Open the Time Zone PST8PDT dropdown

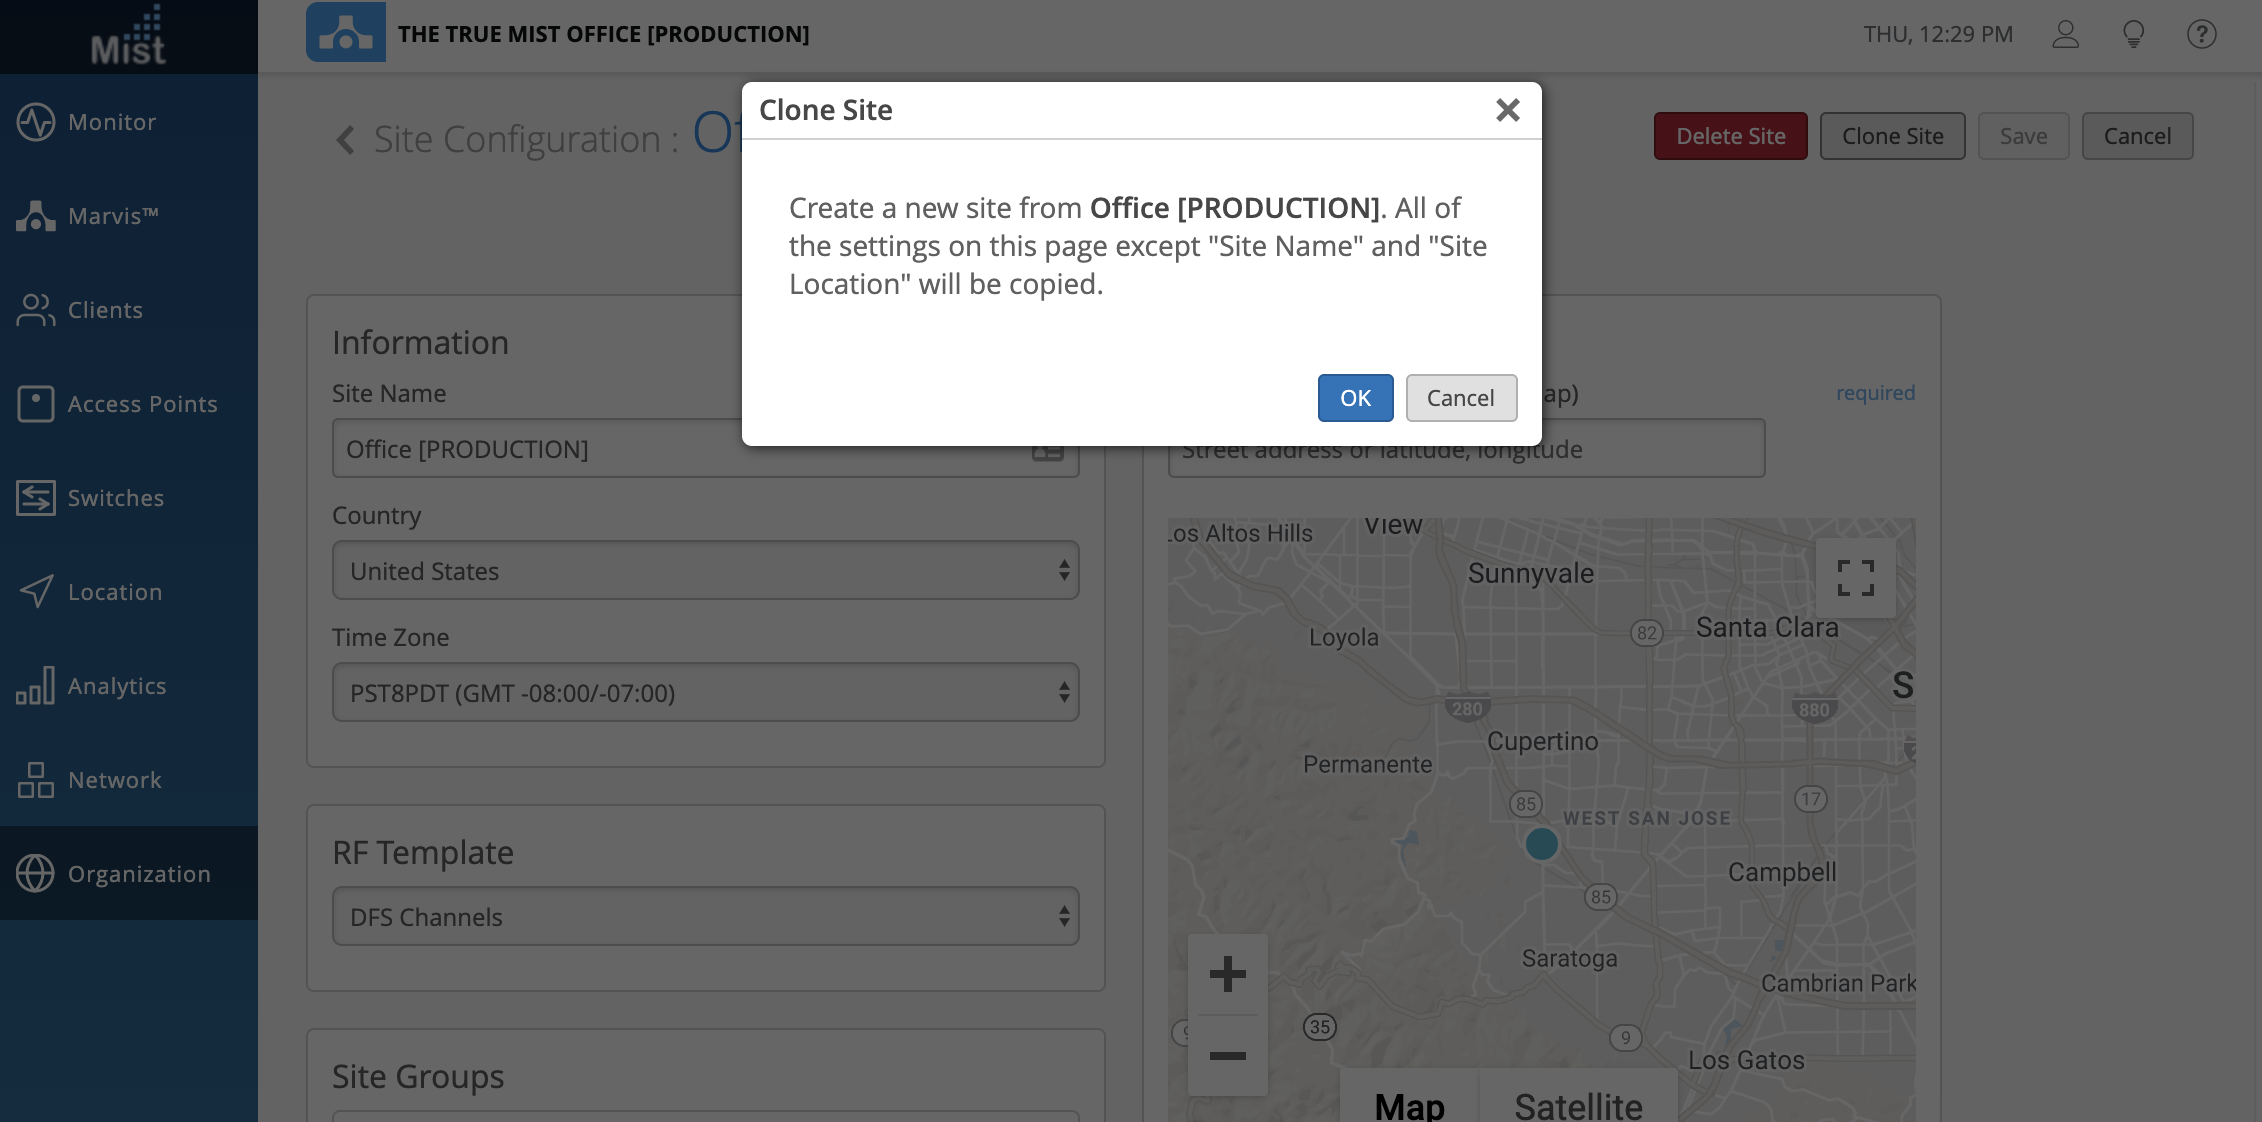[705, 693]
